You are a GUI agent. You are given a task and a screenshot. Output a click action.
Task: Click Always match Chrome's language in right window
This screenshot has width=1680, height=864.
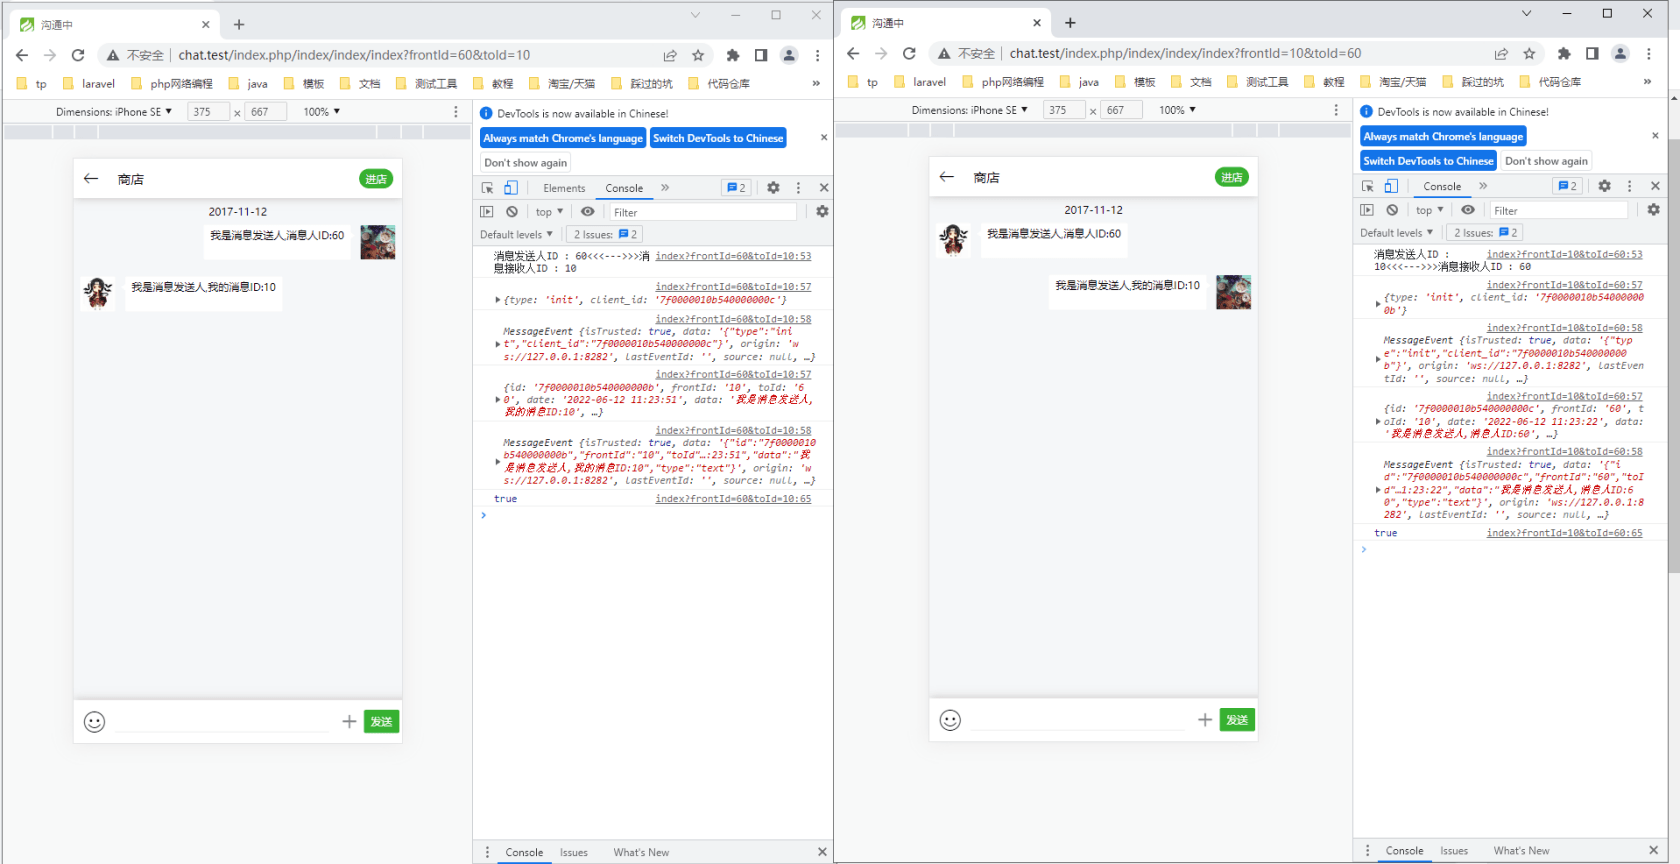click(x=1443, y=136)
